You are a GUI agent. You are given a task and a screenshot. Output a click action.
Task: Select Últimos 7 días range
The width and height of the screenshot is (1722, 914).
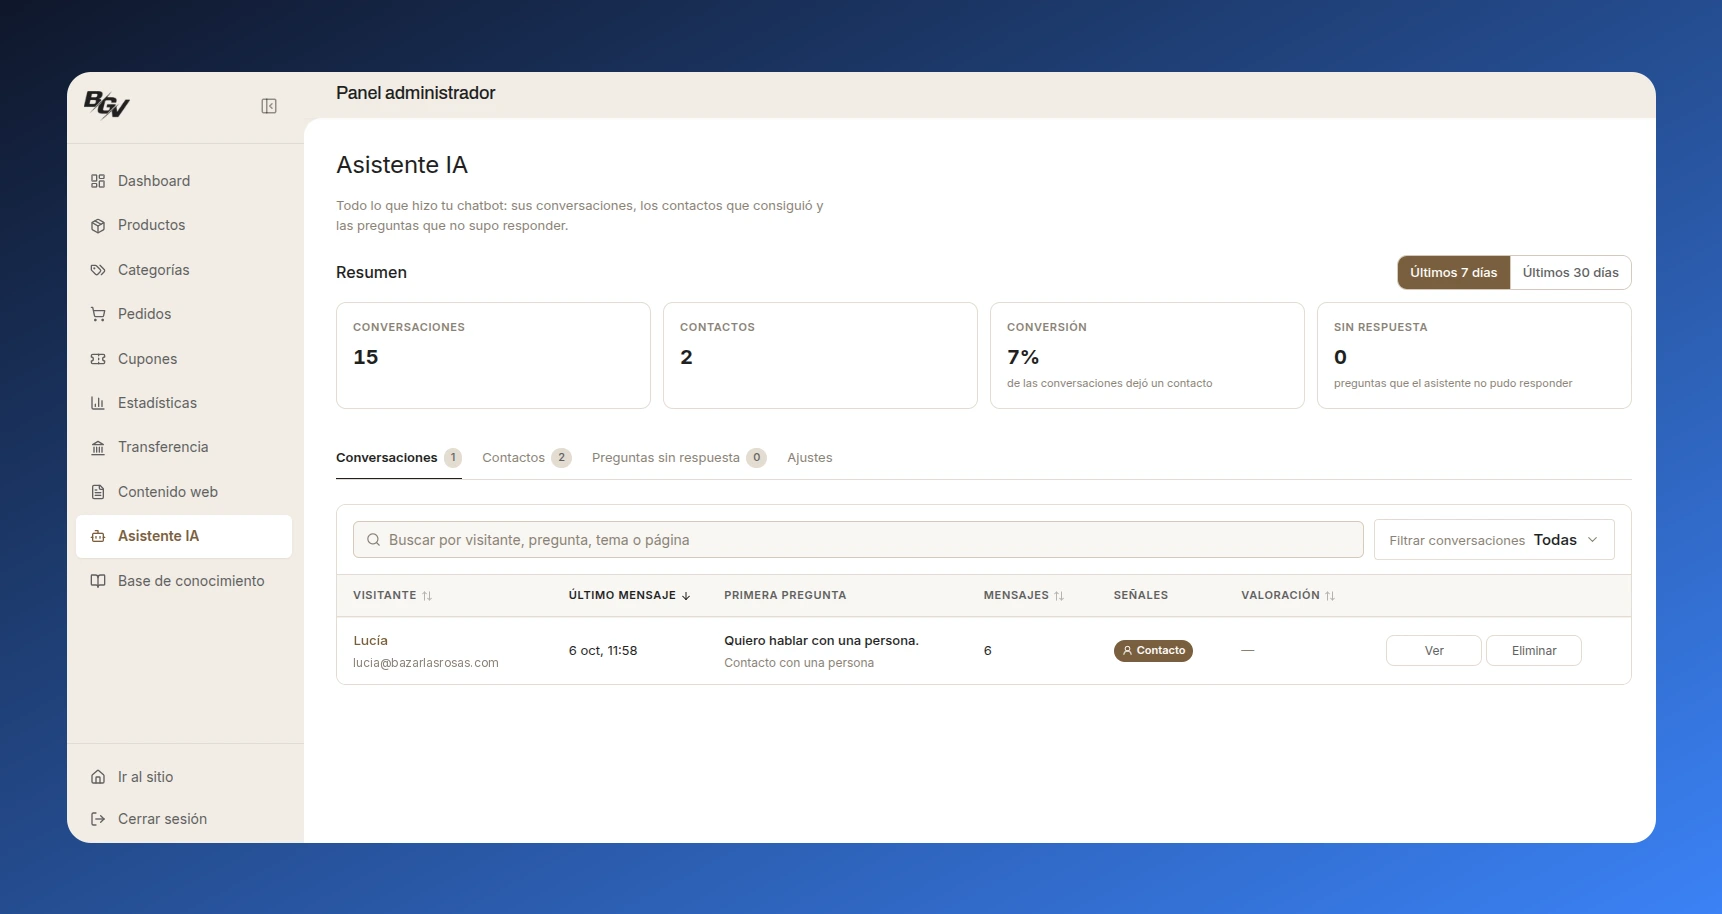(x=1454, y=273)
